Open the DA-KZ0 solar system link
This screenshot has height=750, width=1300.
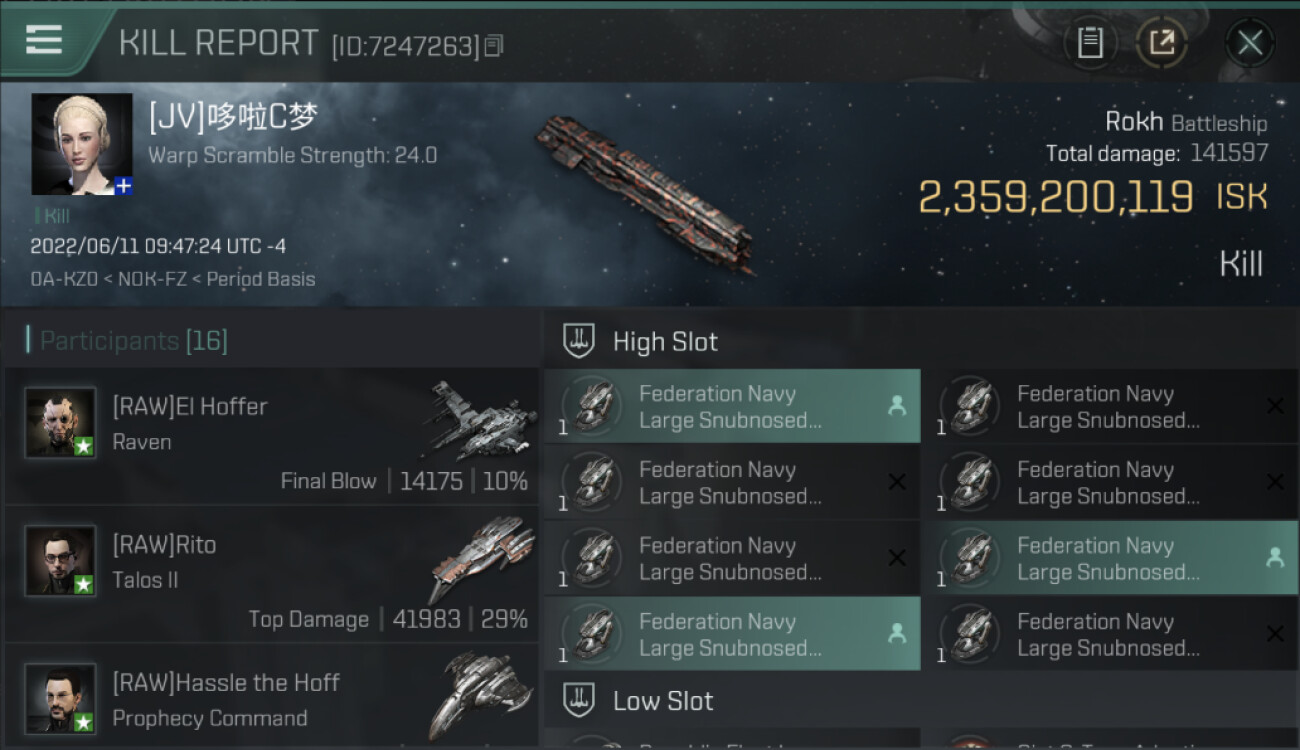point(64,280)
